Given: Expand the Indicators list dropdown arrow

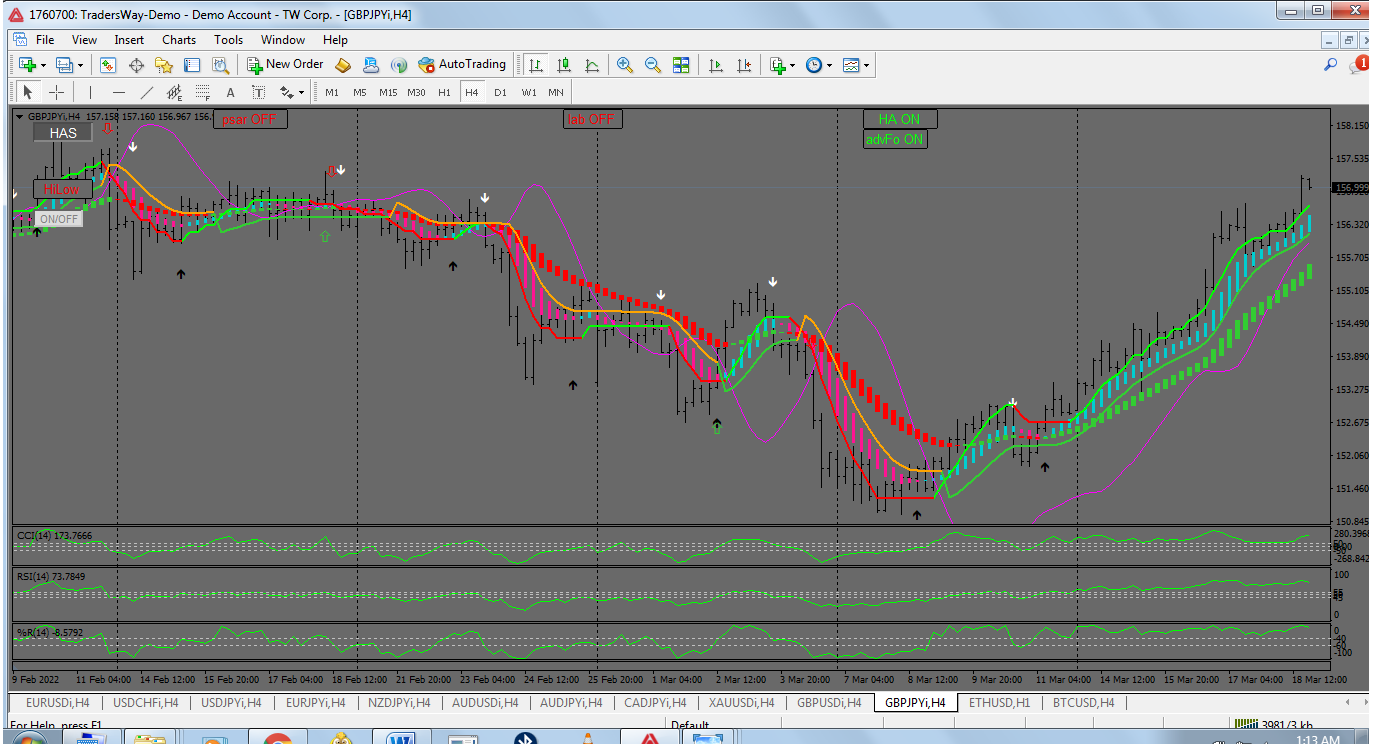Looking at the screenshot, I should [x=792, y=65].
